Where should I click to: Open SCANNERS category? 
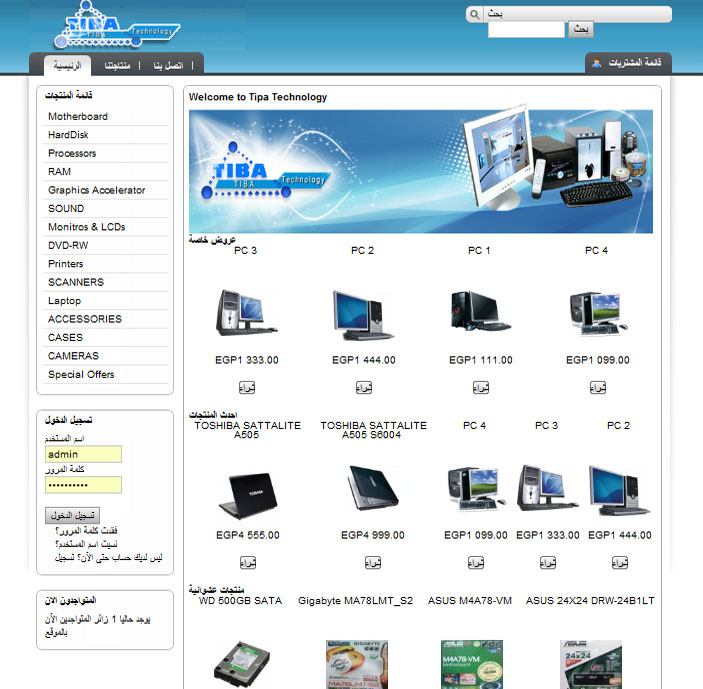pos(76,282)
